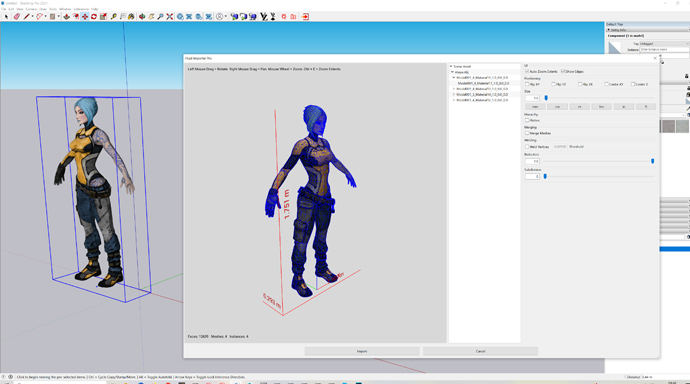Pick the pink Eraser tool
690x384 pixels.
click(16, 17)
